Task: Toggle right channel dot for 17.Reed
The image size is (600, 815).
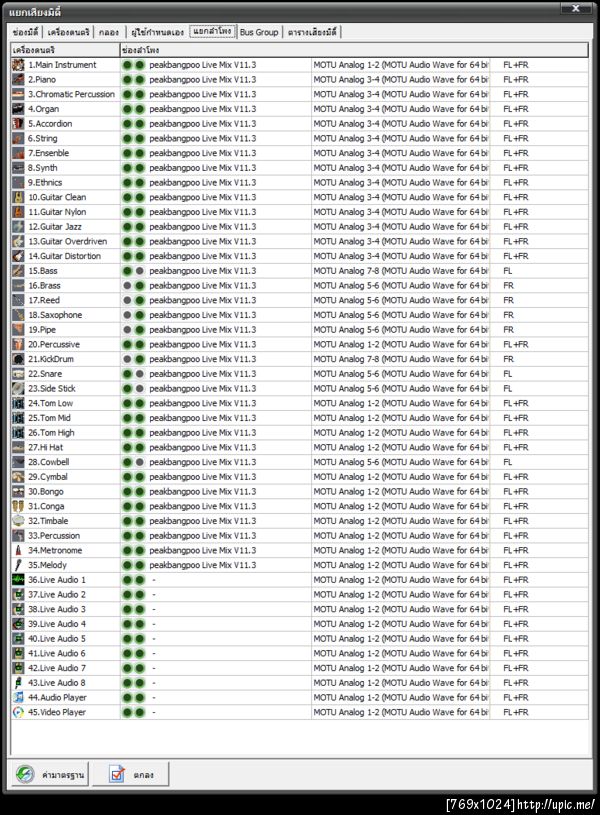Action: [139, 300]
